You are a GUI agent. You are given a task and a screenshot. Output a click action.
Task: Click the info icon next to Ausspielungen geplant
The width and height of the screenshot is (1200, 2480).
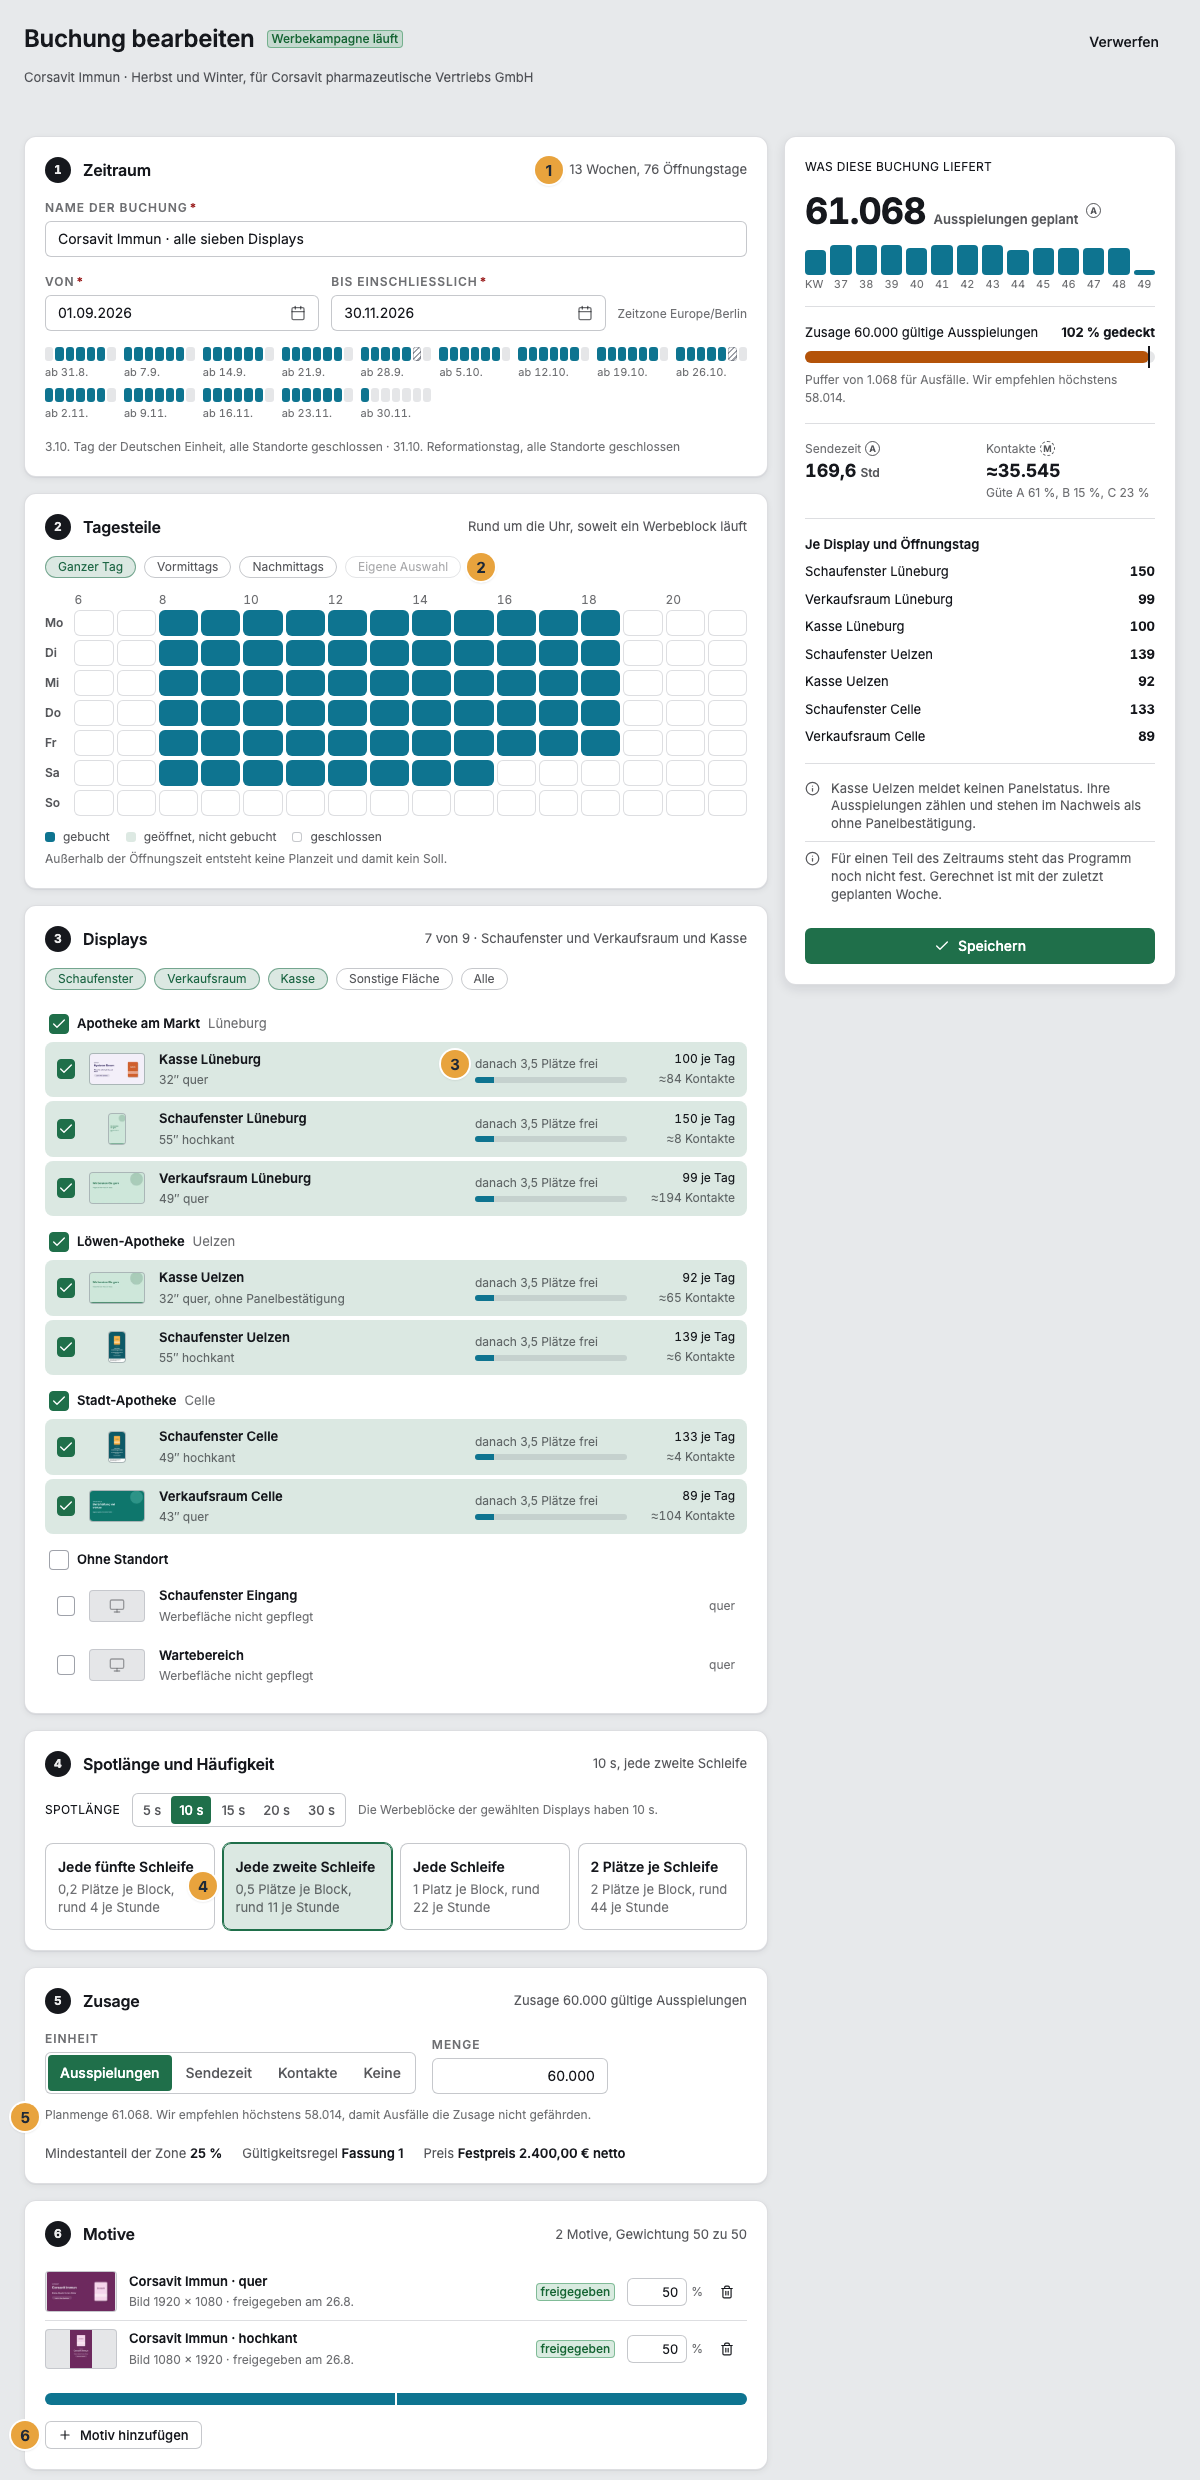pyautogui.click(x=1093, y=210)
